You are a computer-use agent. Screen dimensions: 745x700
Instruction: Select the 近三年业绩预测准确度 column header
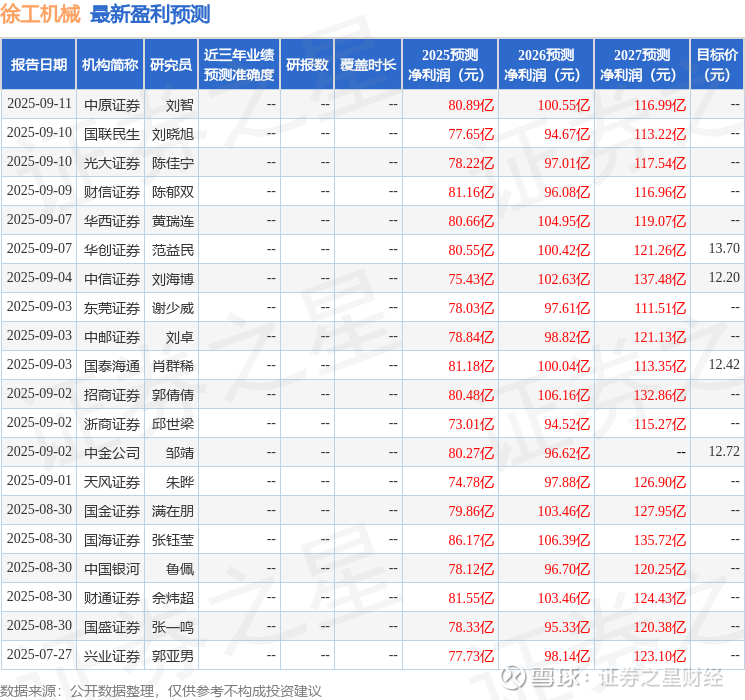[239, 65]
